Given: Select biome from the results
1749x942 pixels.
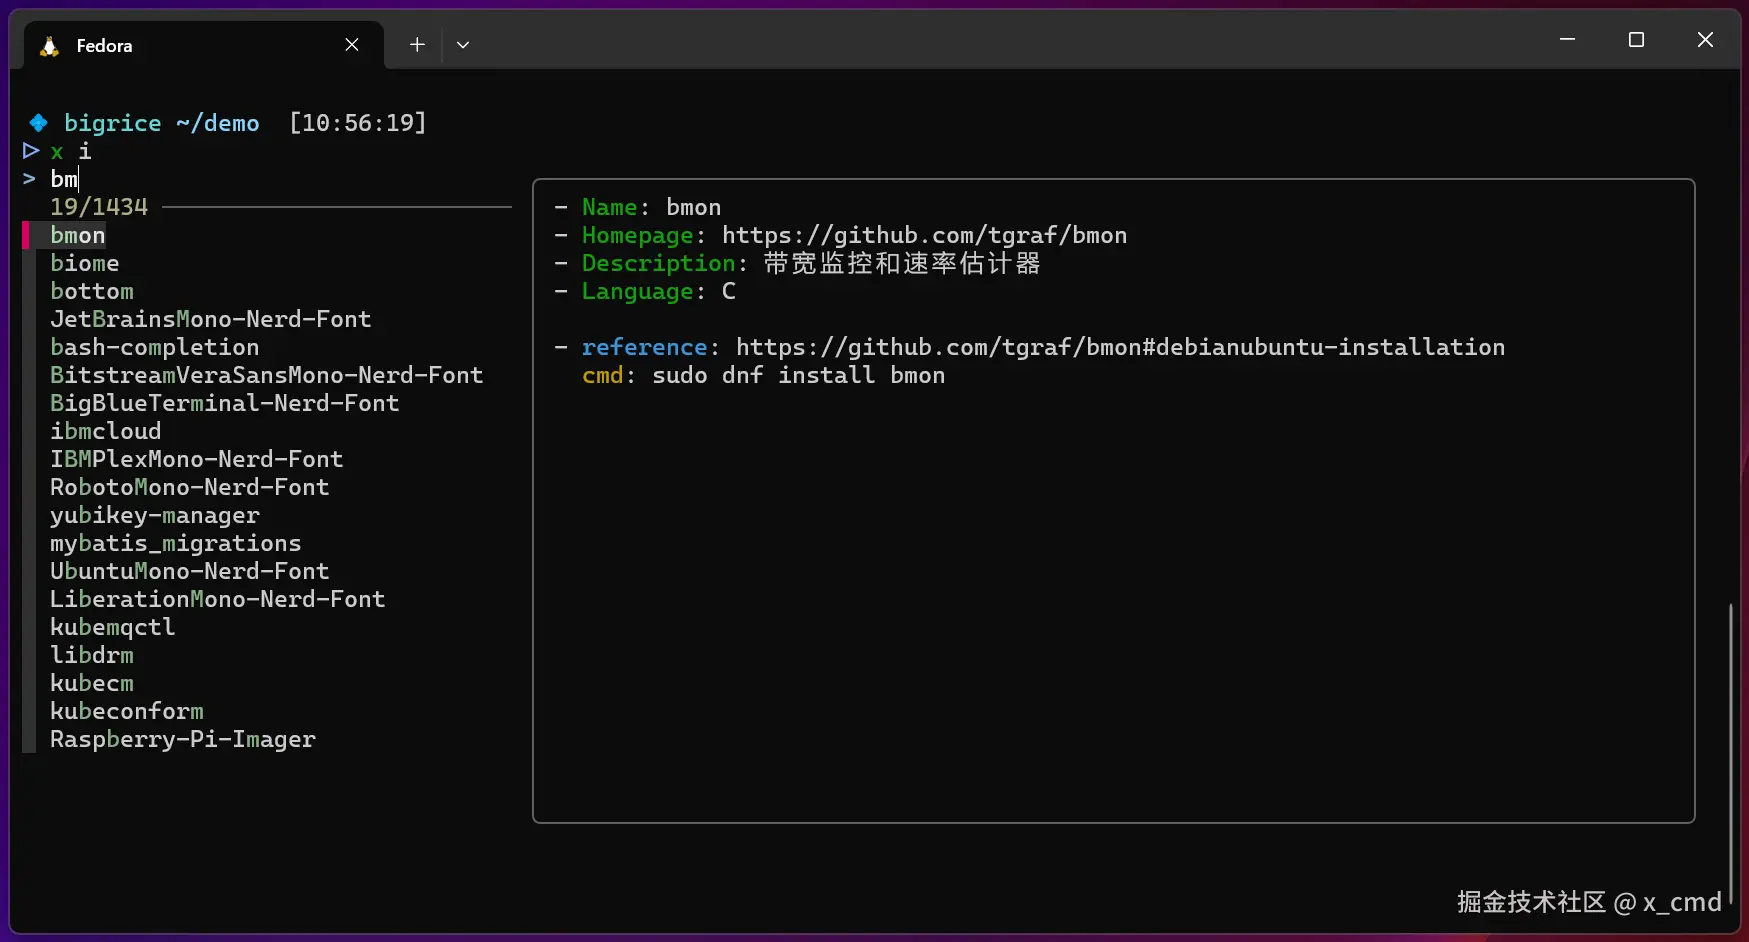Looking at the screenshot, I should (x=85, y=264).
